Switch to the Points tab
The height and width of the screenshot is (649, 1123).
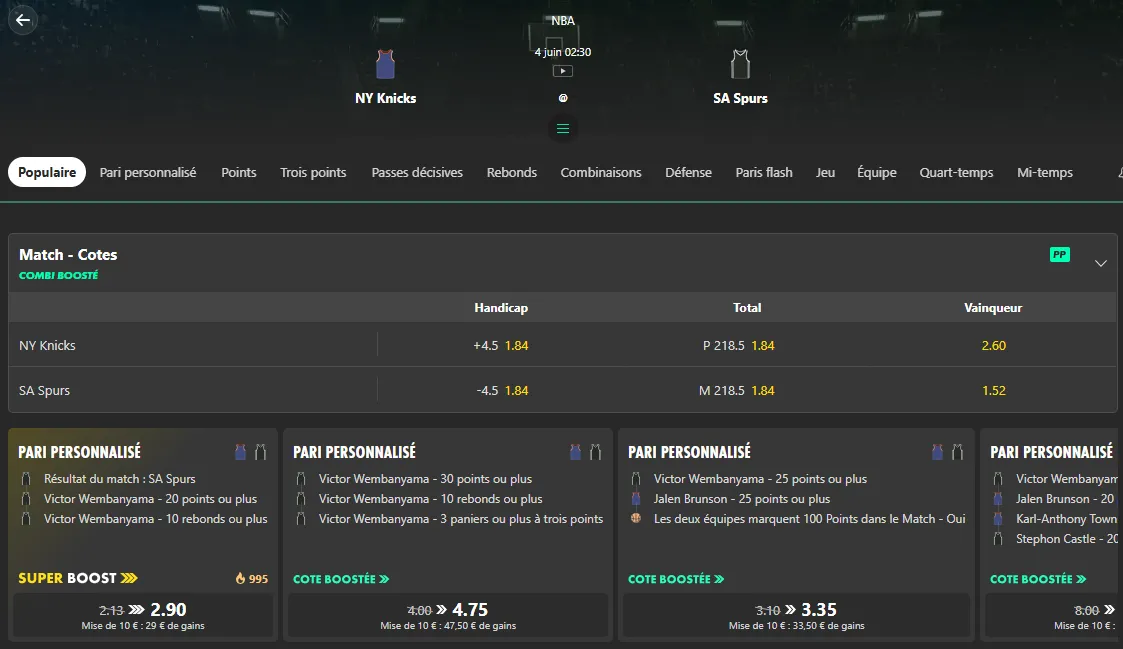click(238, 173)
